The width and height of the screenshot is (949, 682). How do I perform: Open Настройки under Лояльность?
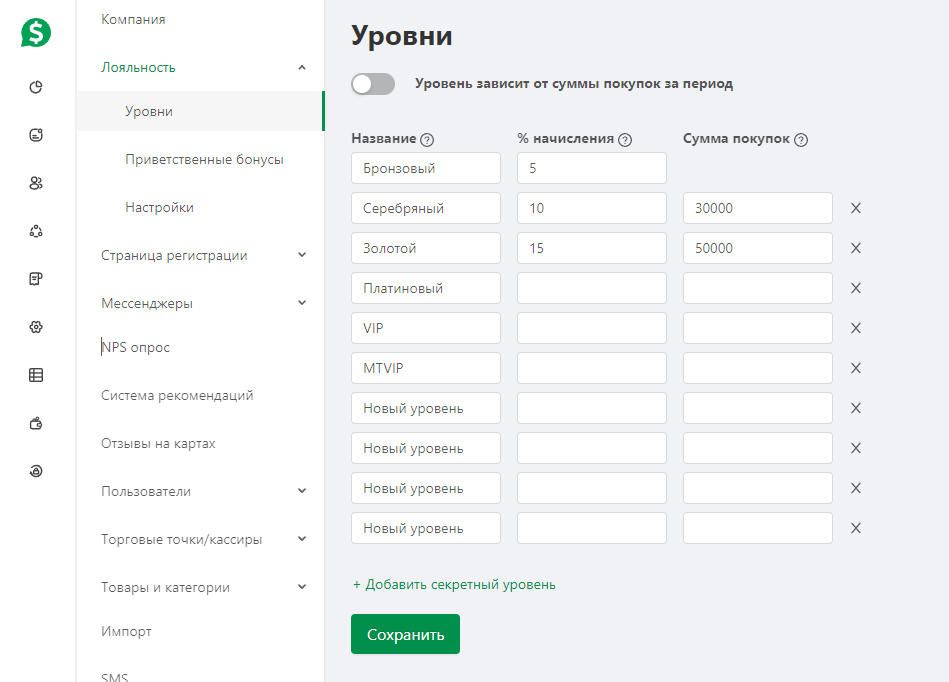pos(159,208)
